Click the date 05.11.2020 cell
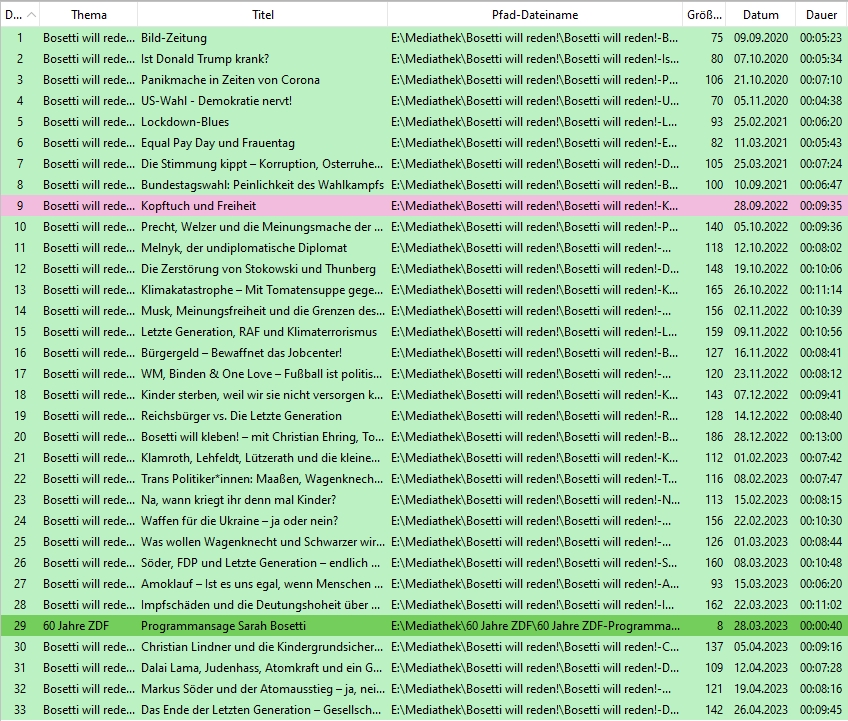 (760, 101)
